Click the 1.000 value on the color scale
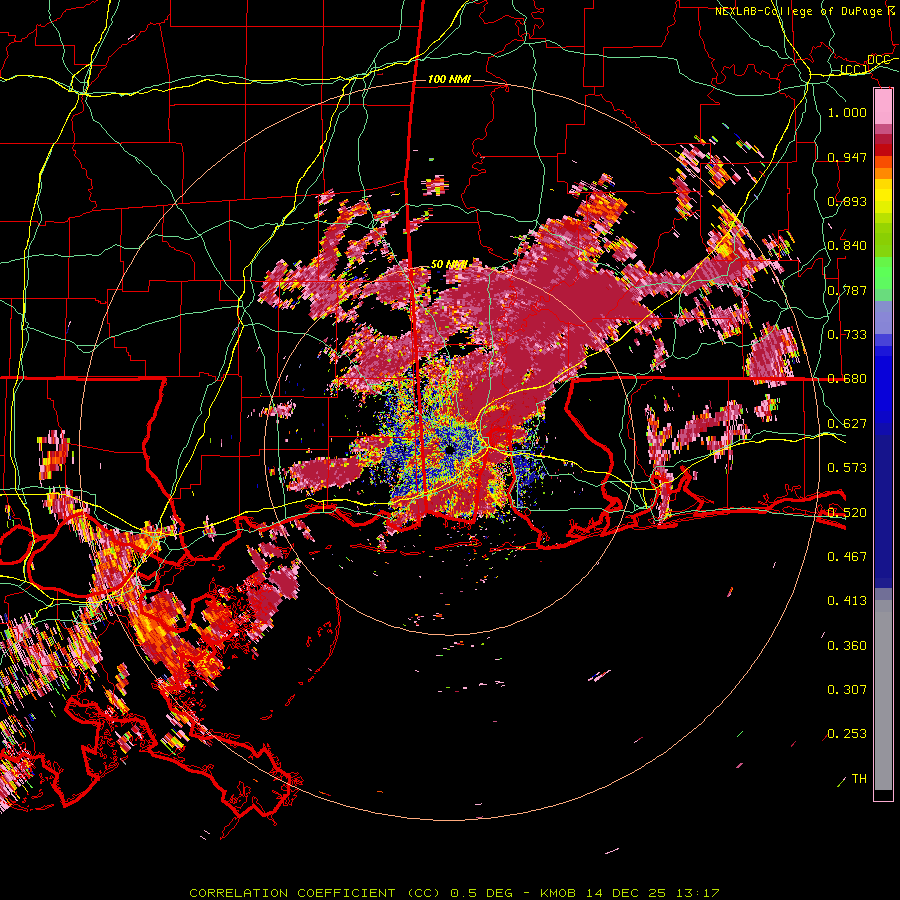The height and width of the screenshot is (900, 900). point(847,112)
